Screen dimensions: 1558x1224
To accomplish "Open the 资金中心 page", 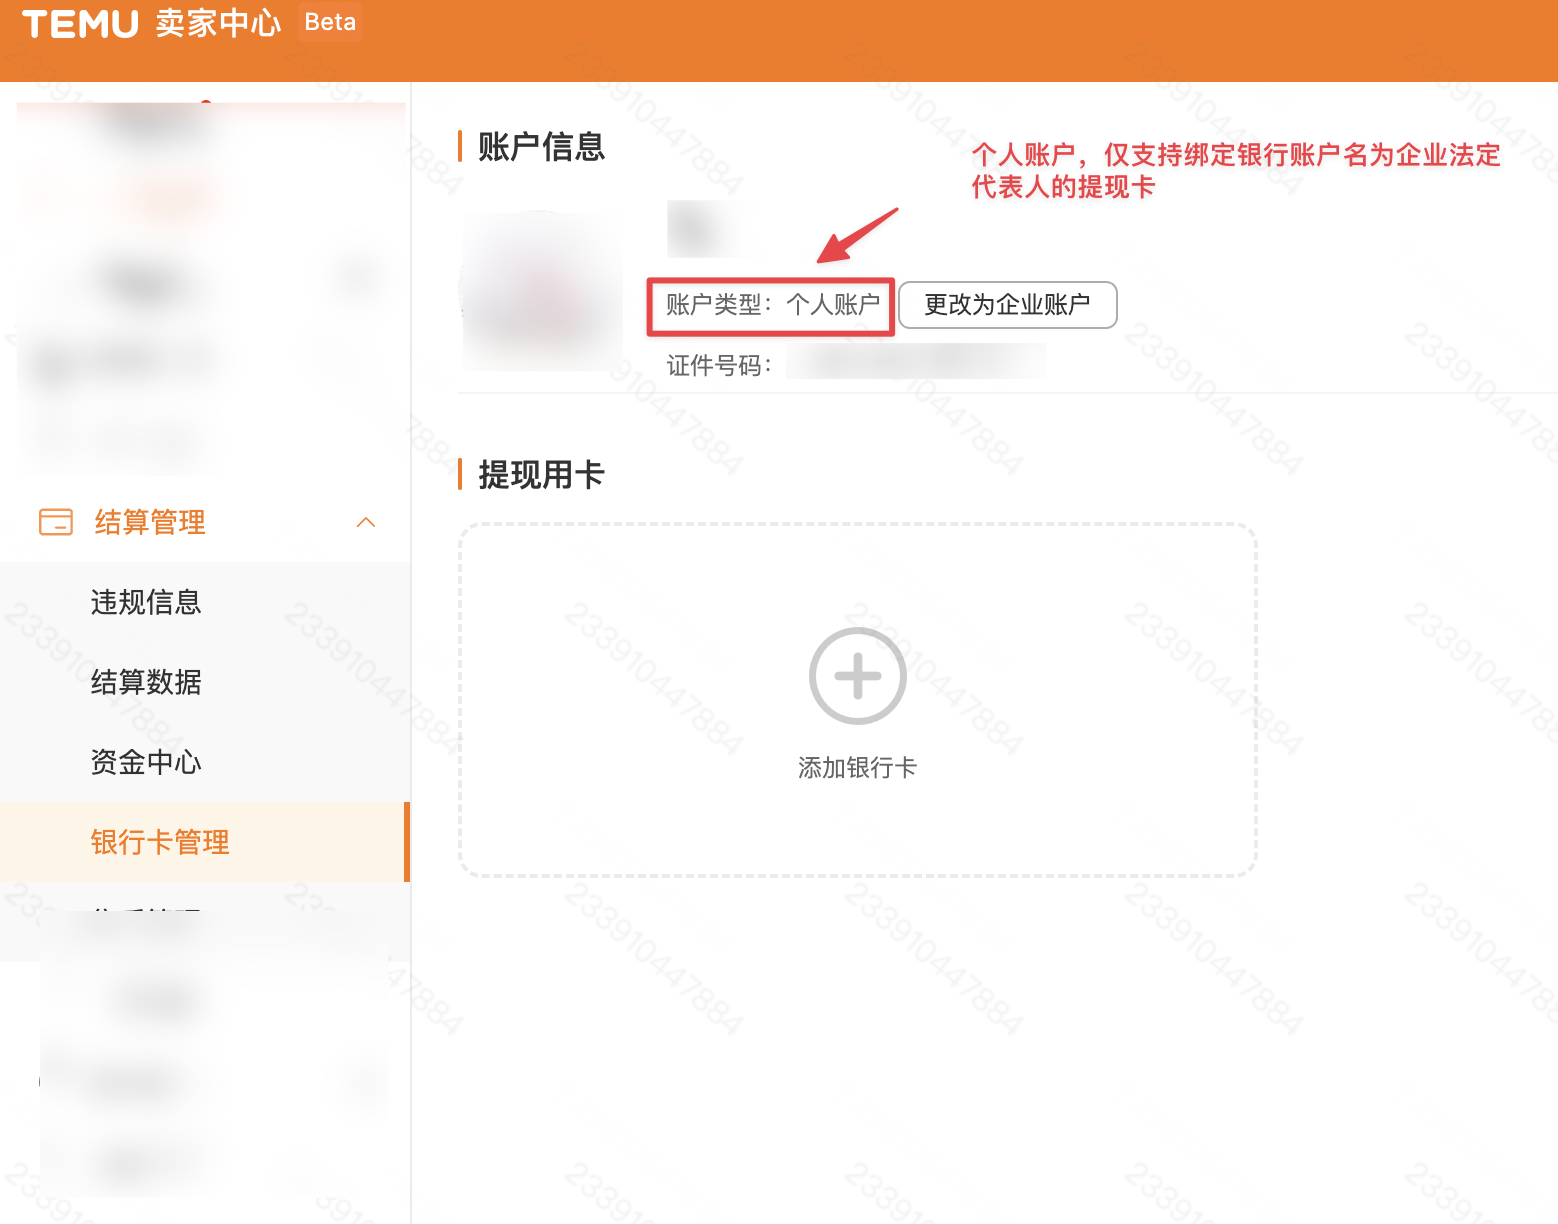I will (x=146, y=762).
